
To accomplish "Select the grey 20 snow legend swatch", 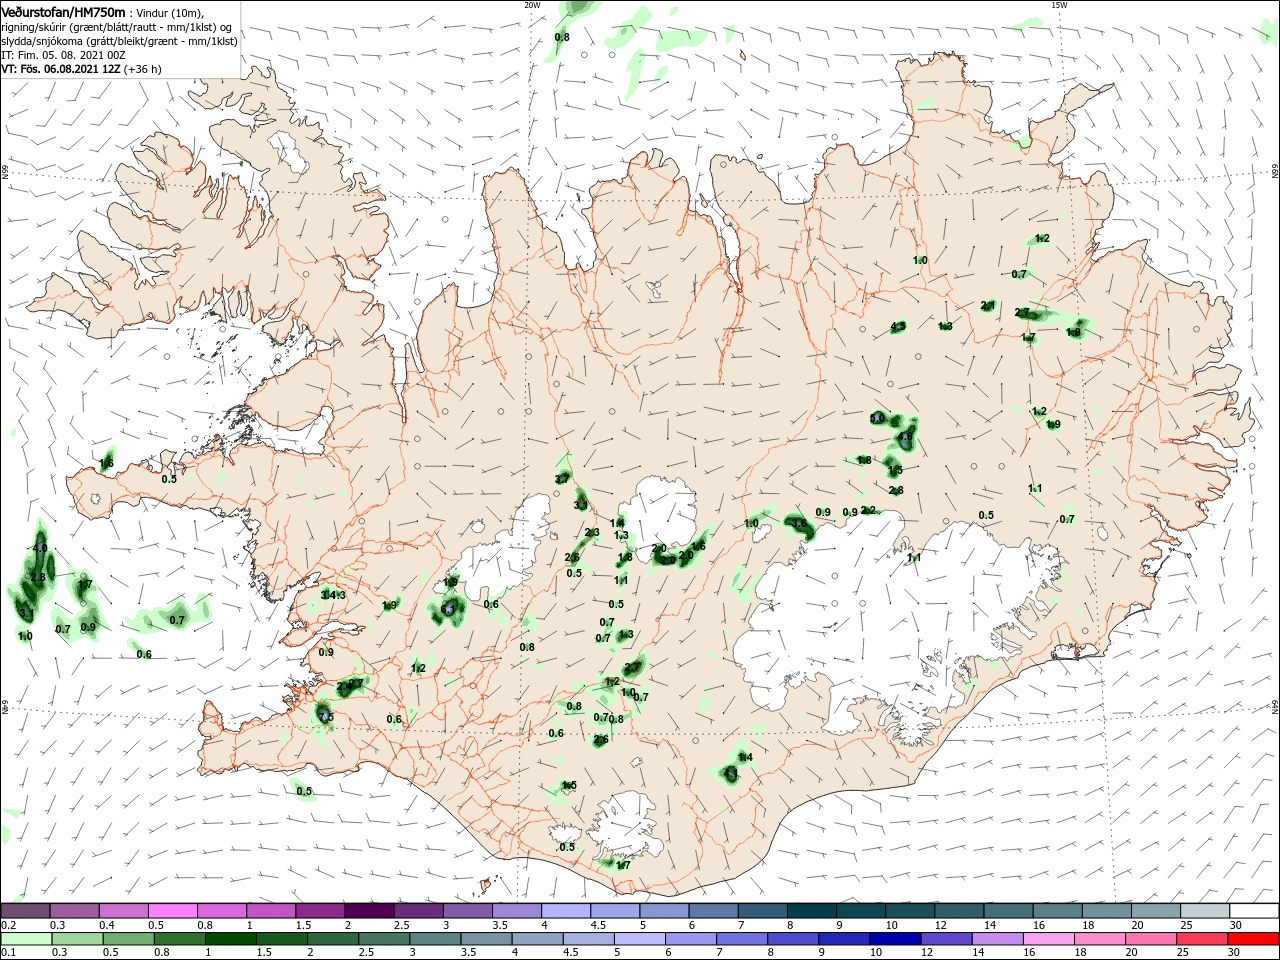I will (1156, 910).
